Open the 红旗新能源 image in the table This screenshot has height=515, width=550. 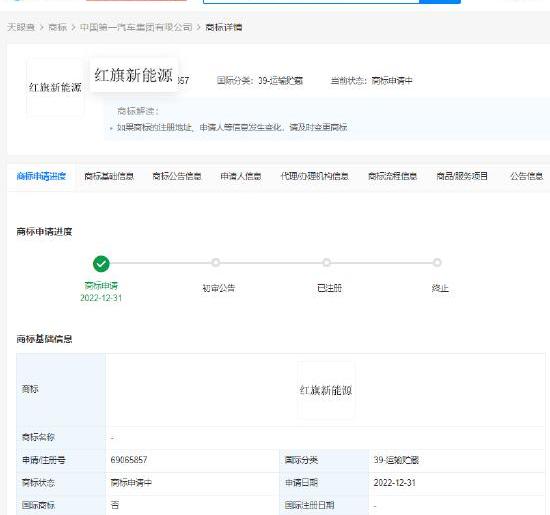[326, 390]
